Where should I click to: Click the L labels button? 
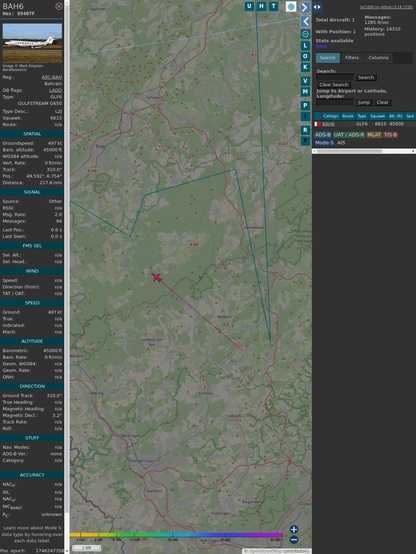(x=305, y=46)
